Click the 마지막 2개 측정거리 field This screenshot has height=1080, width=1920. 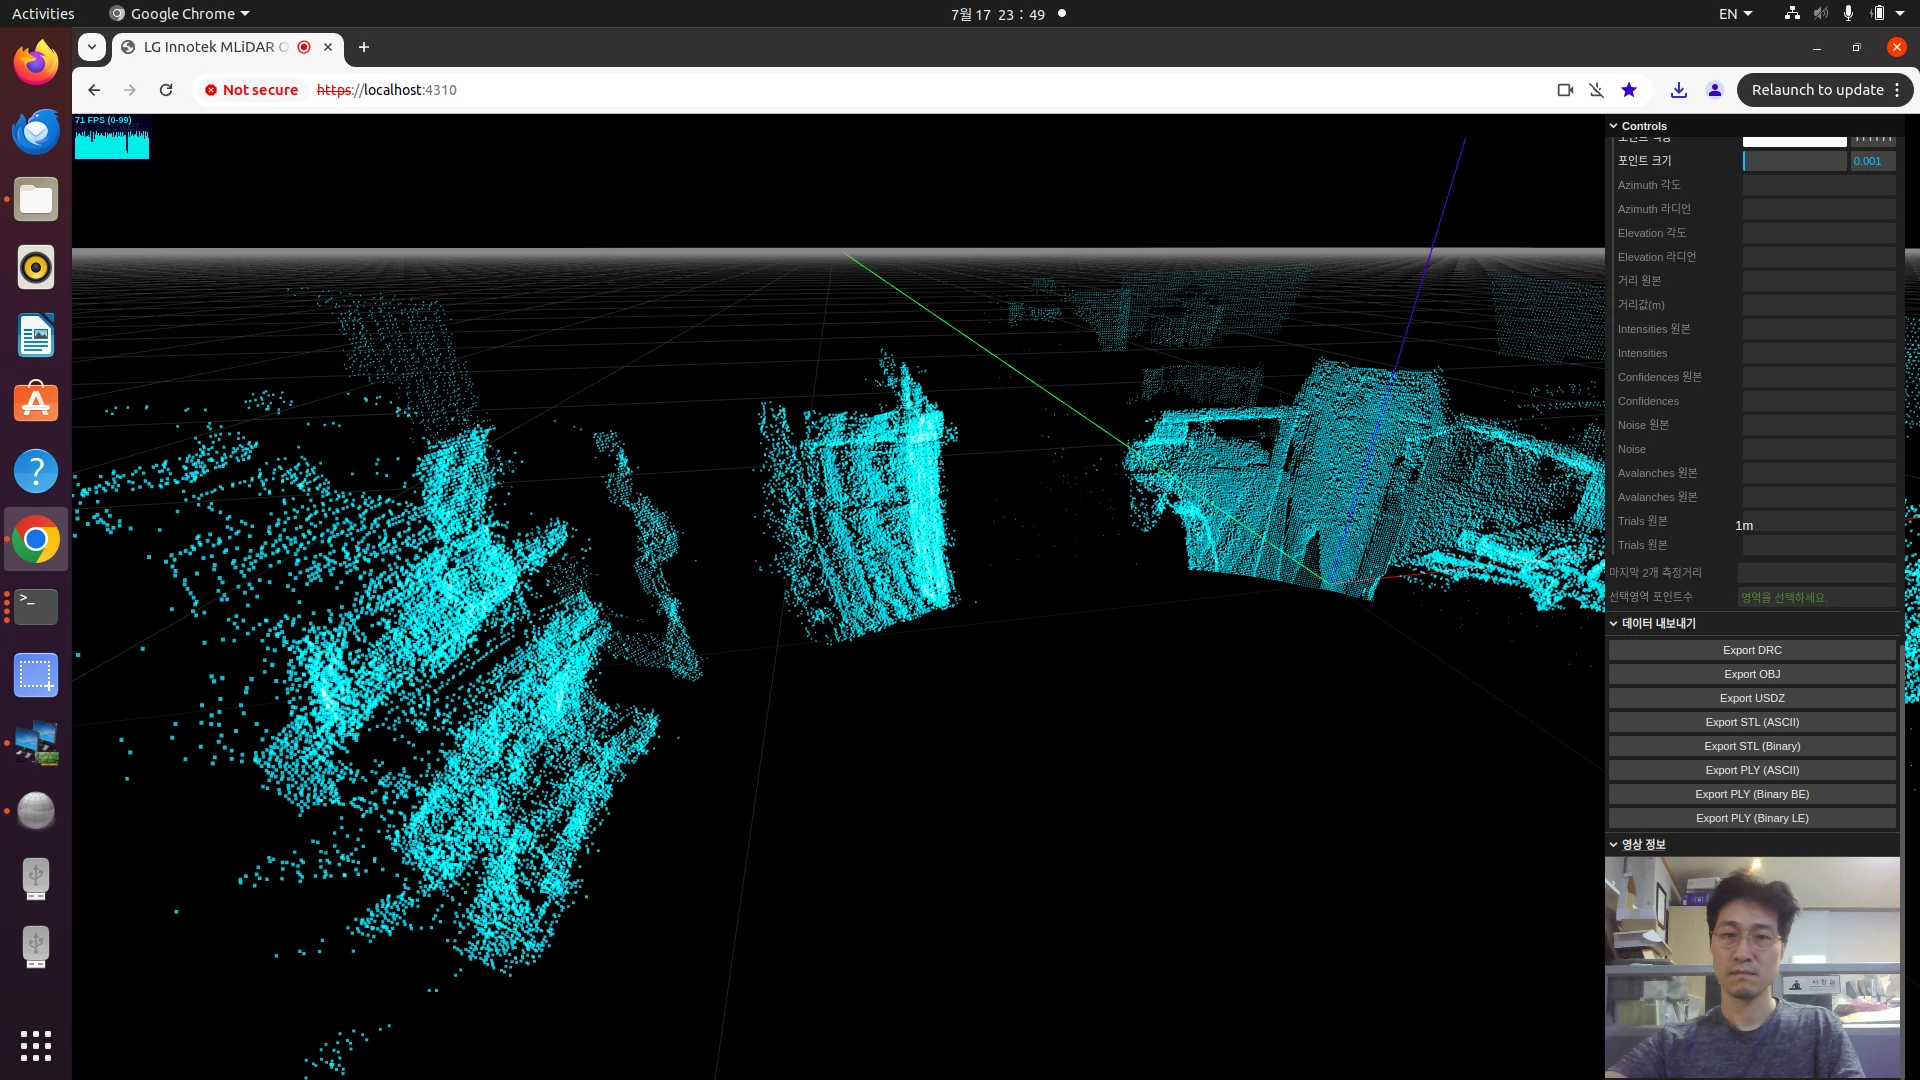1817,573
